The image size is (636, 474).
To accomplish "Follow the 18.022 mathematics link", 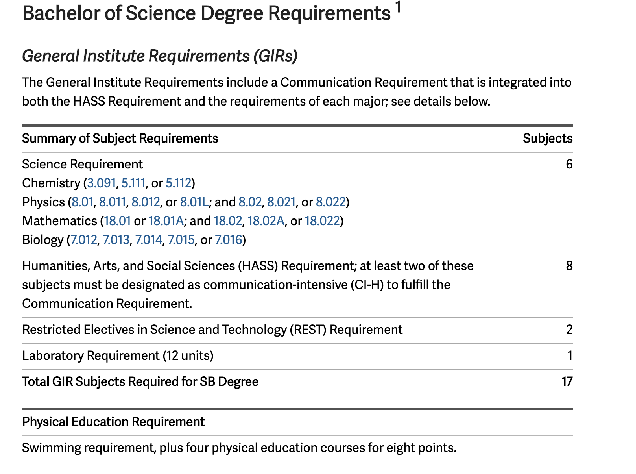I will (322, 221).
